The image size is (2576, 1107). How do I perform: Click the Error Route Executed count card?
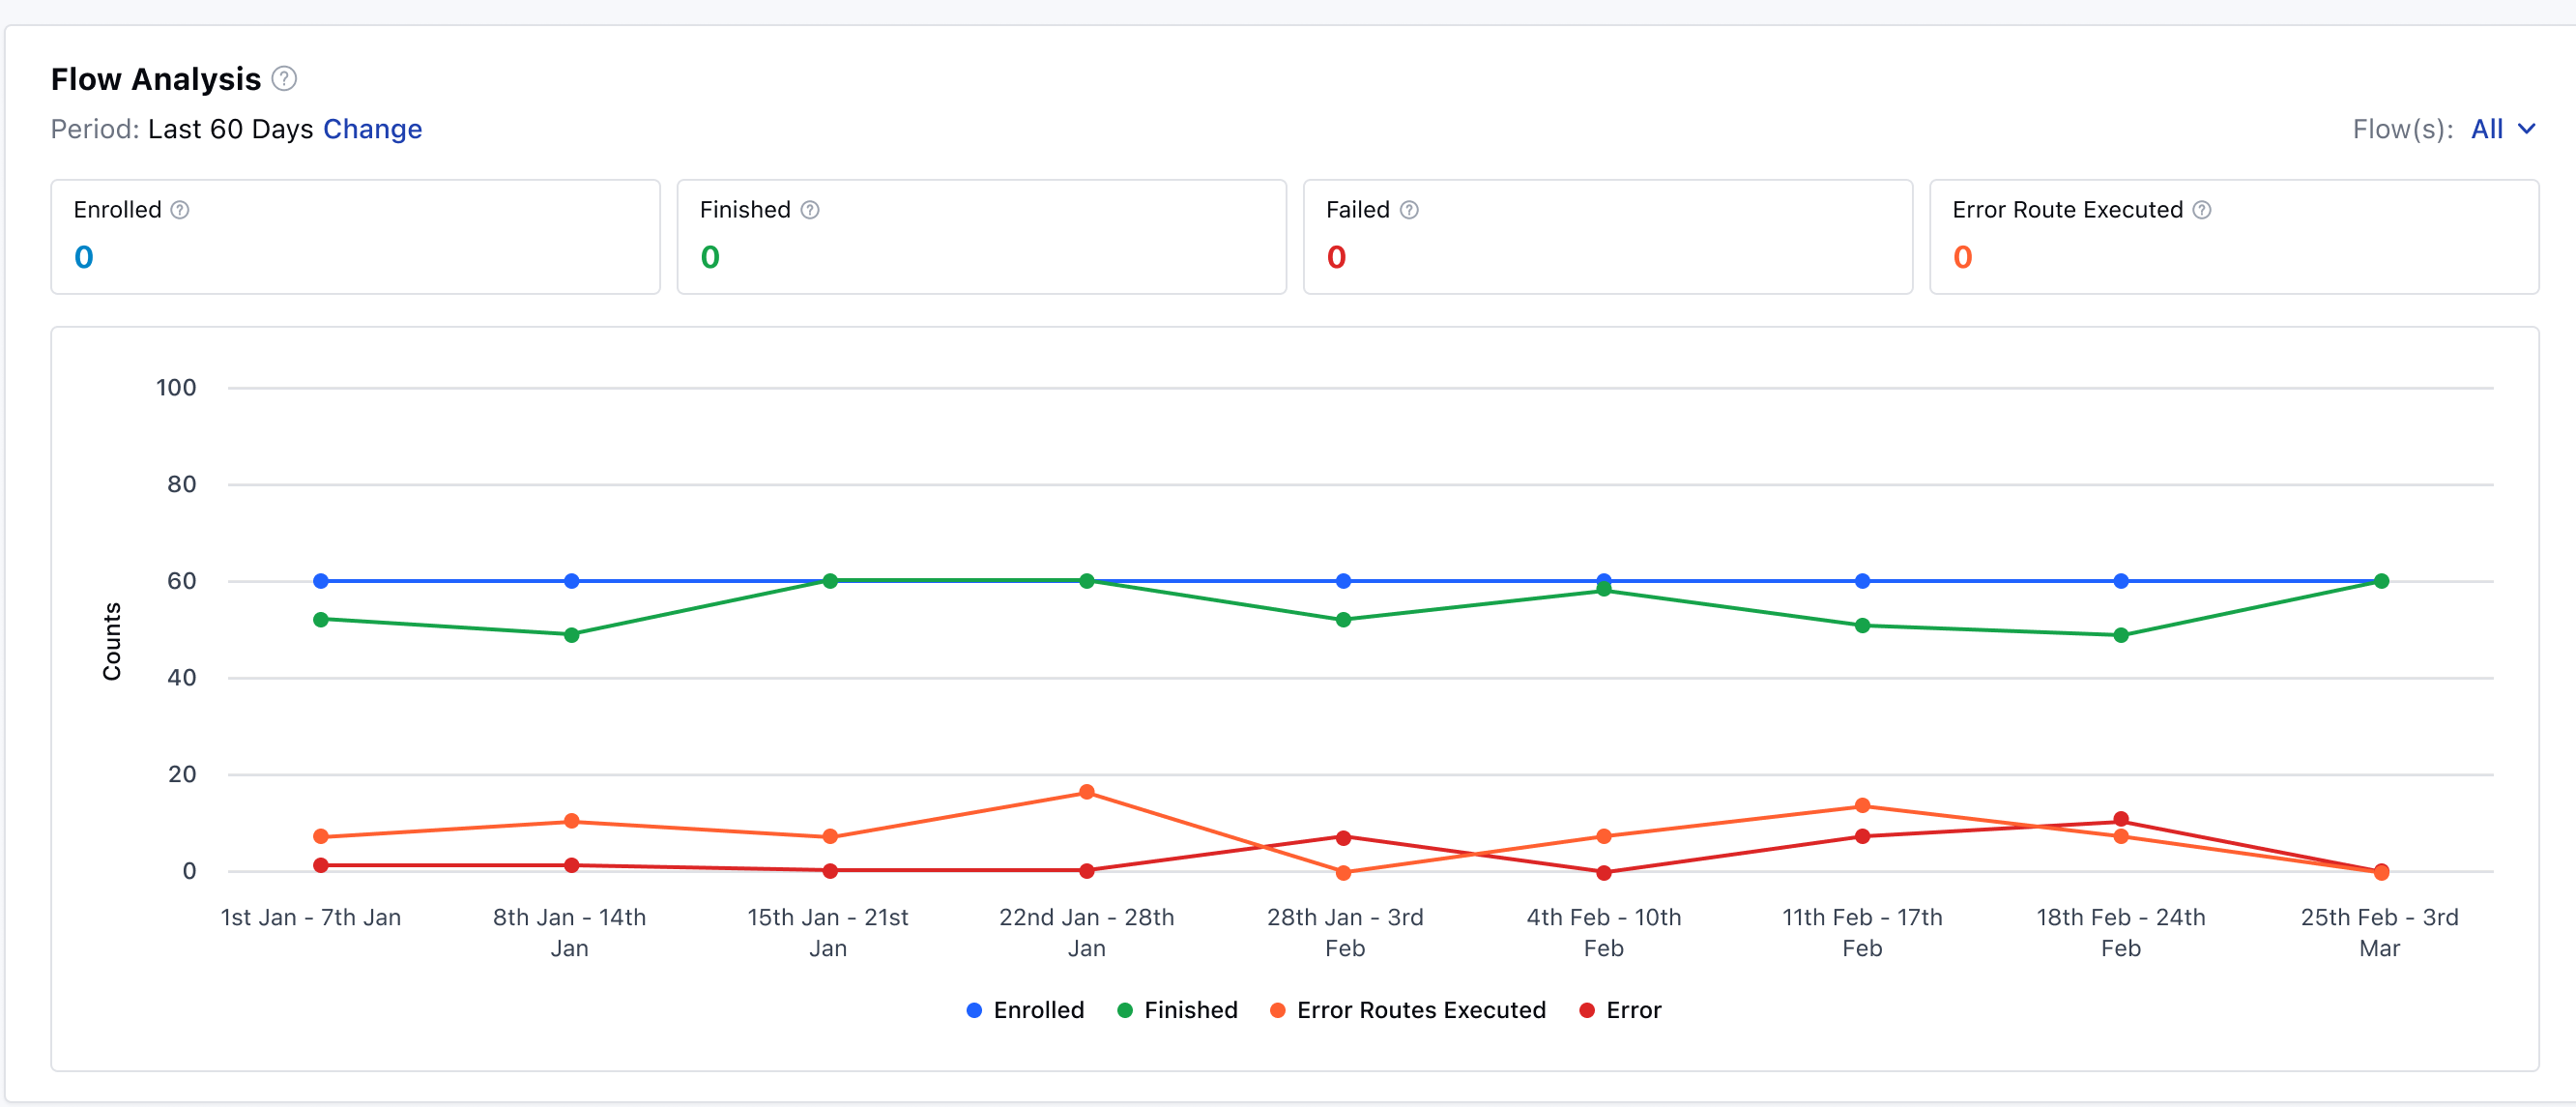2233,237
